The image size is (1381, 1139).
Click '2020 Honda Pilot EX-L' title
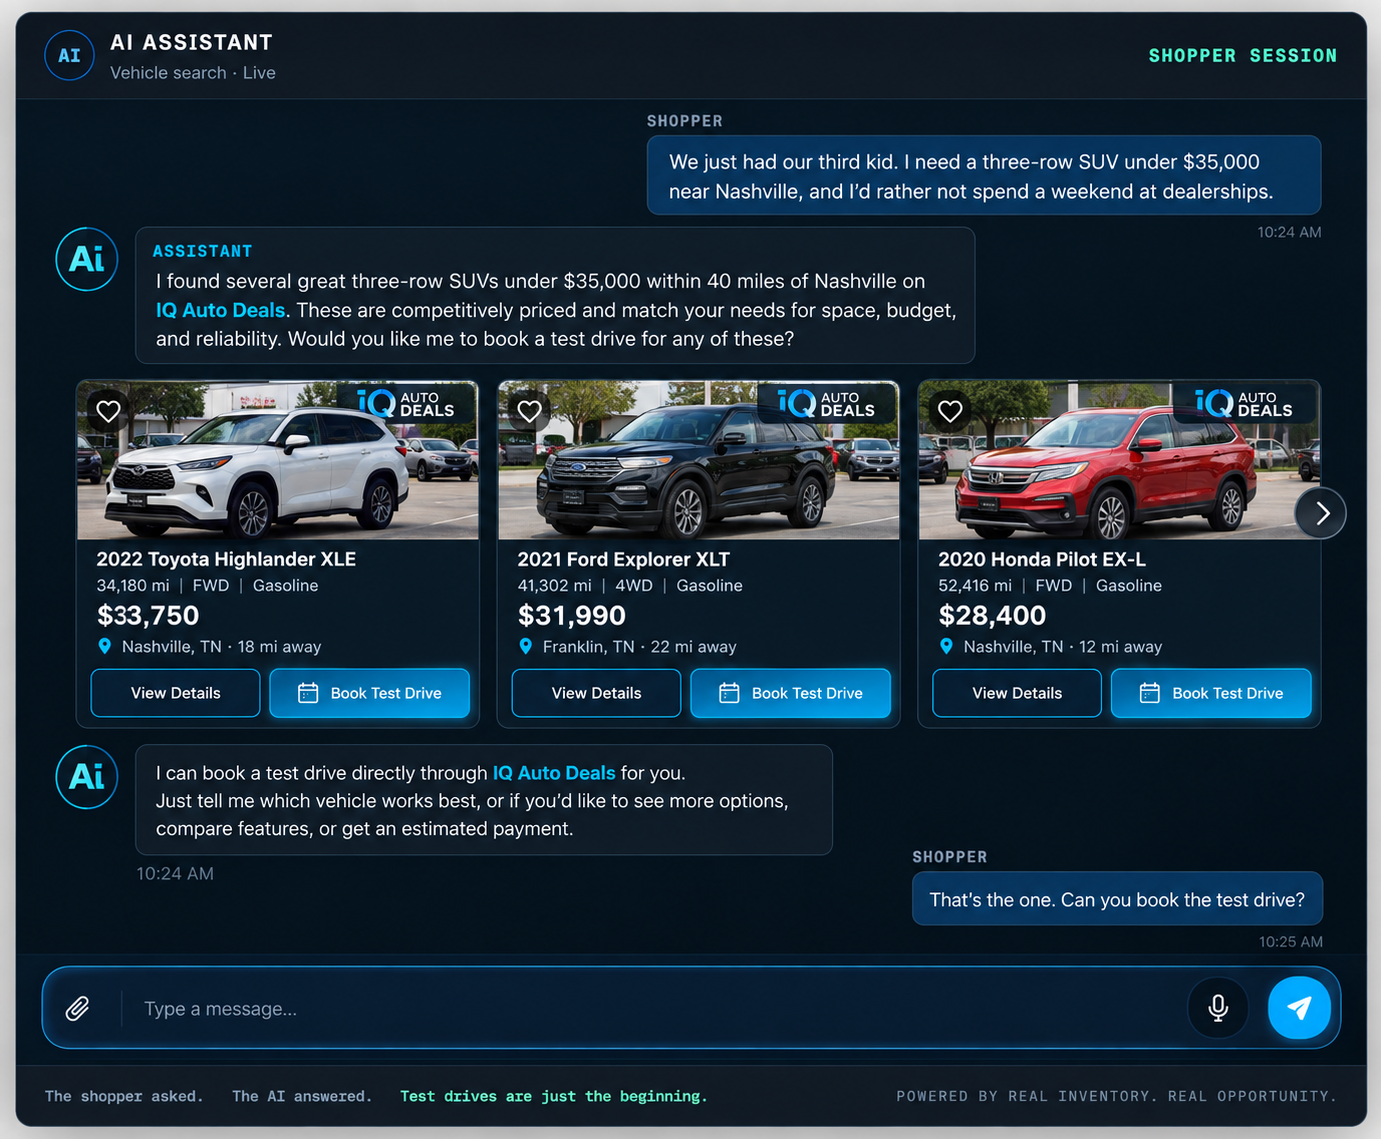1042,559
